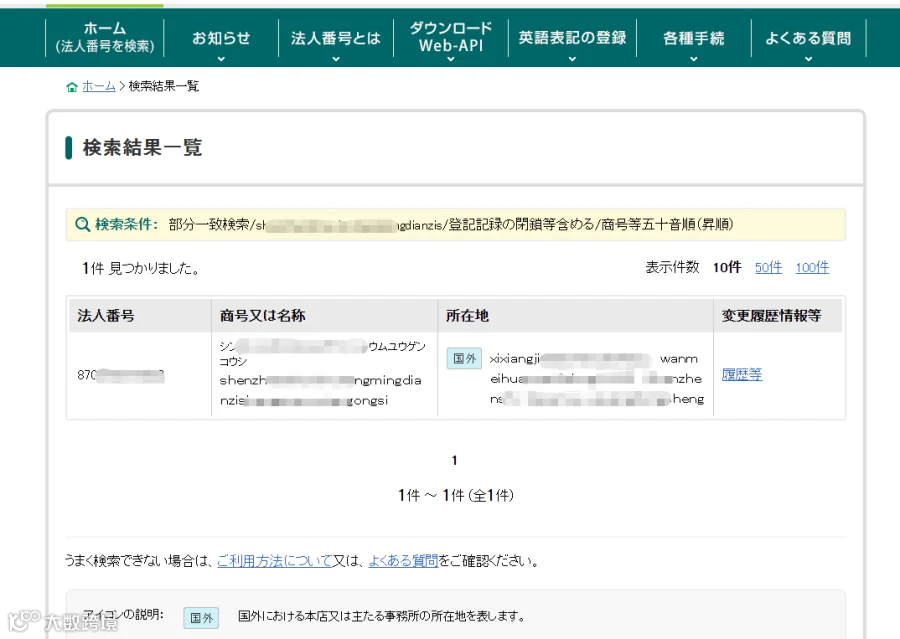Viewport: 900px width, 639px height.
Task: Open the ホーム (法人番号を検索) nav item
Action: (x=104, y=37)
